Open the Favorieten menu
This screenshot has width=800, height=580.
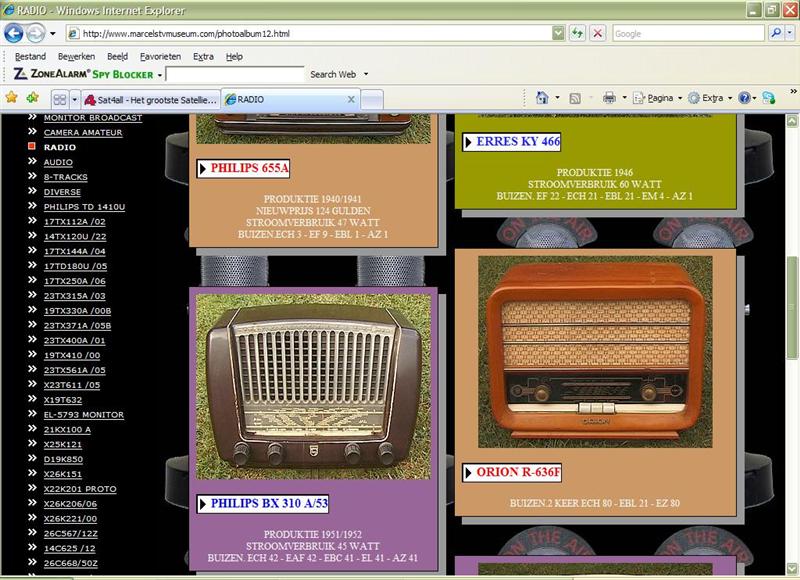pos(160,57)
